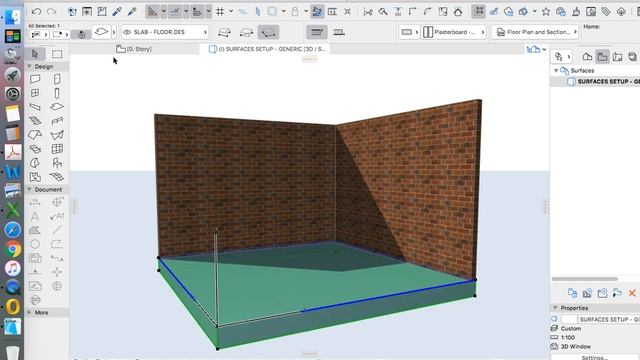This screenshot has width=640, height=360.
Task: Select the Line tool
Action: click(57, 230)
